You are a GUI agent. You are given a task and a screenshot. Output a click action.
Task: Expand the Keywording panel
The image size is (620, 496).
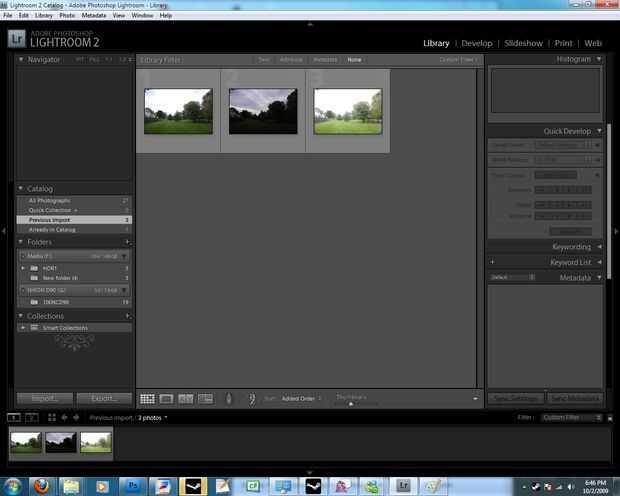(x=599, y=247)
